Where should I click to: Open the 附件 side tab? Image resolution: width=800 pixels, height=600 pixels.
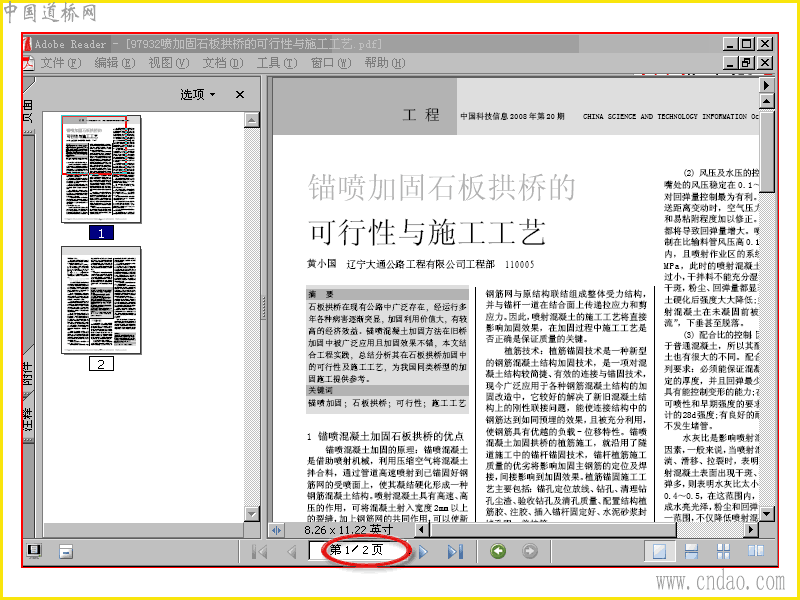click(x=28, y=373)
